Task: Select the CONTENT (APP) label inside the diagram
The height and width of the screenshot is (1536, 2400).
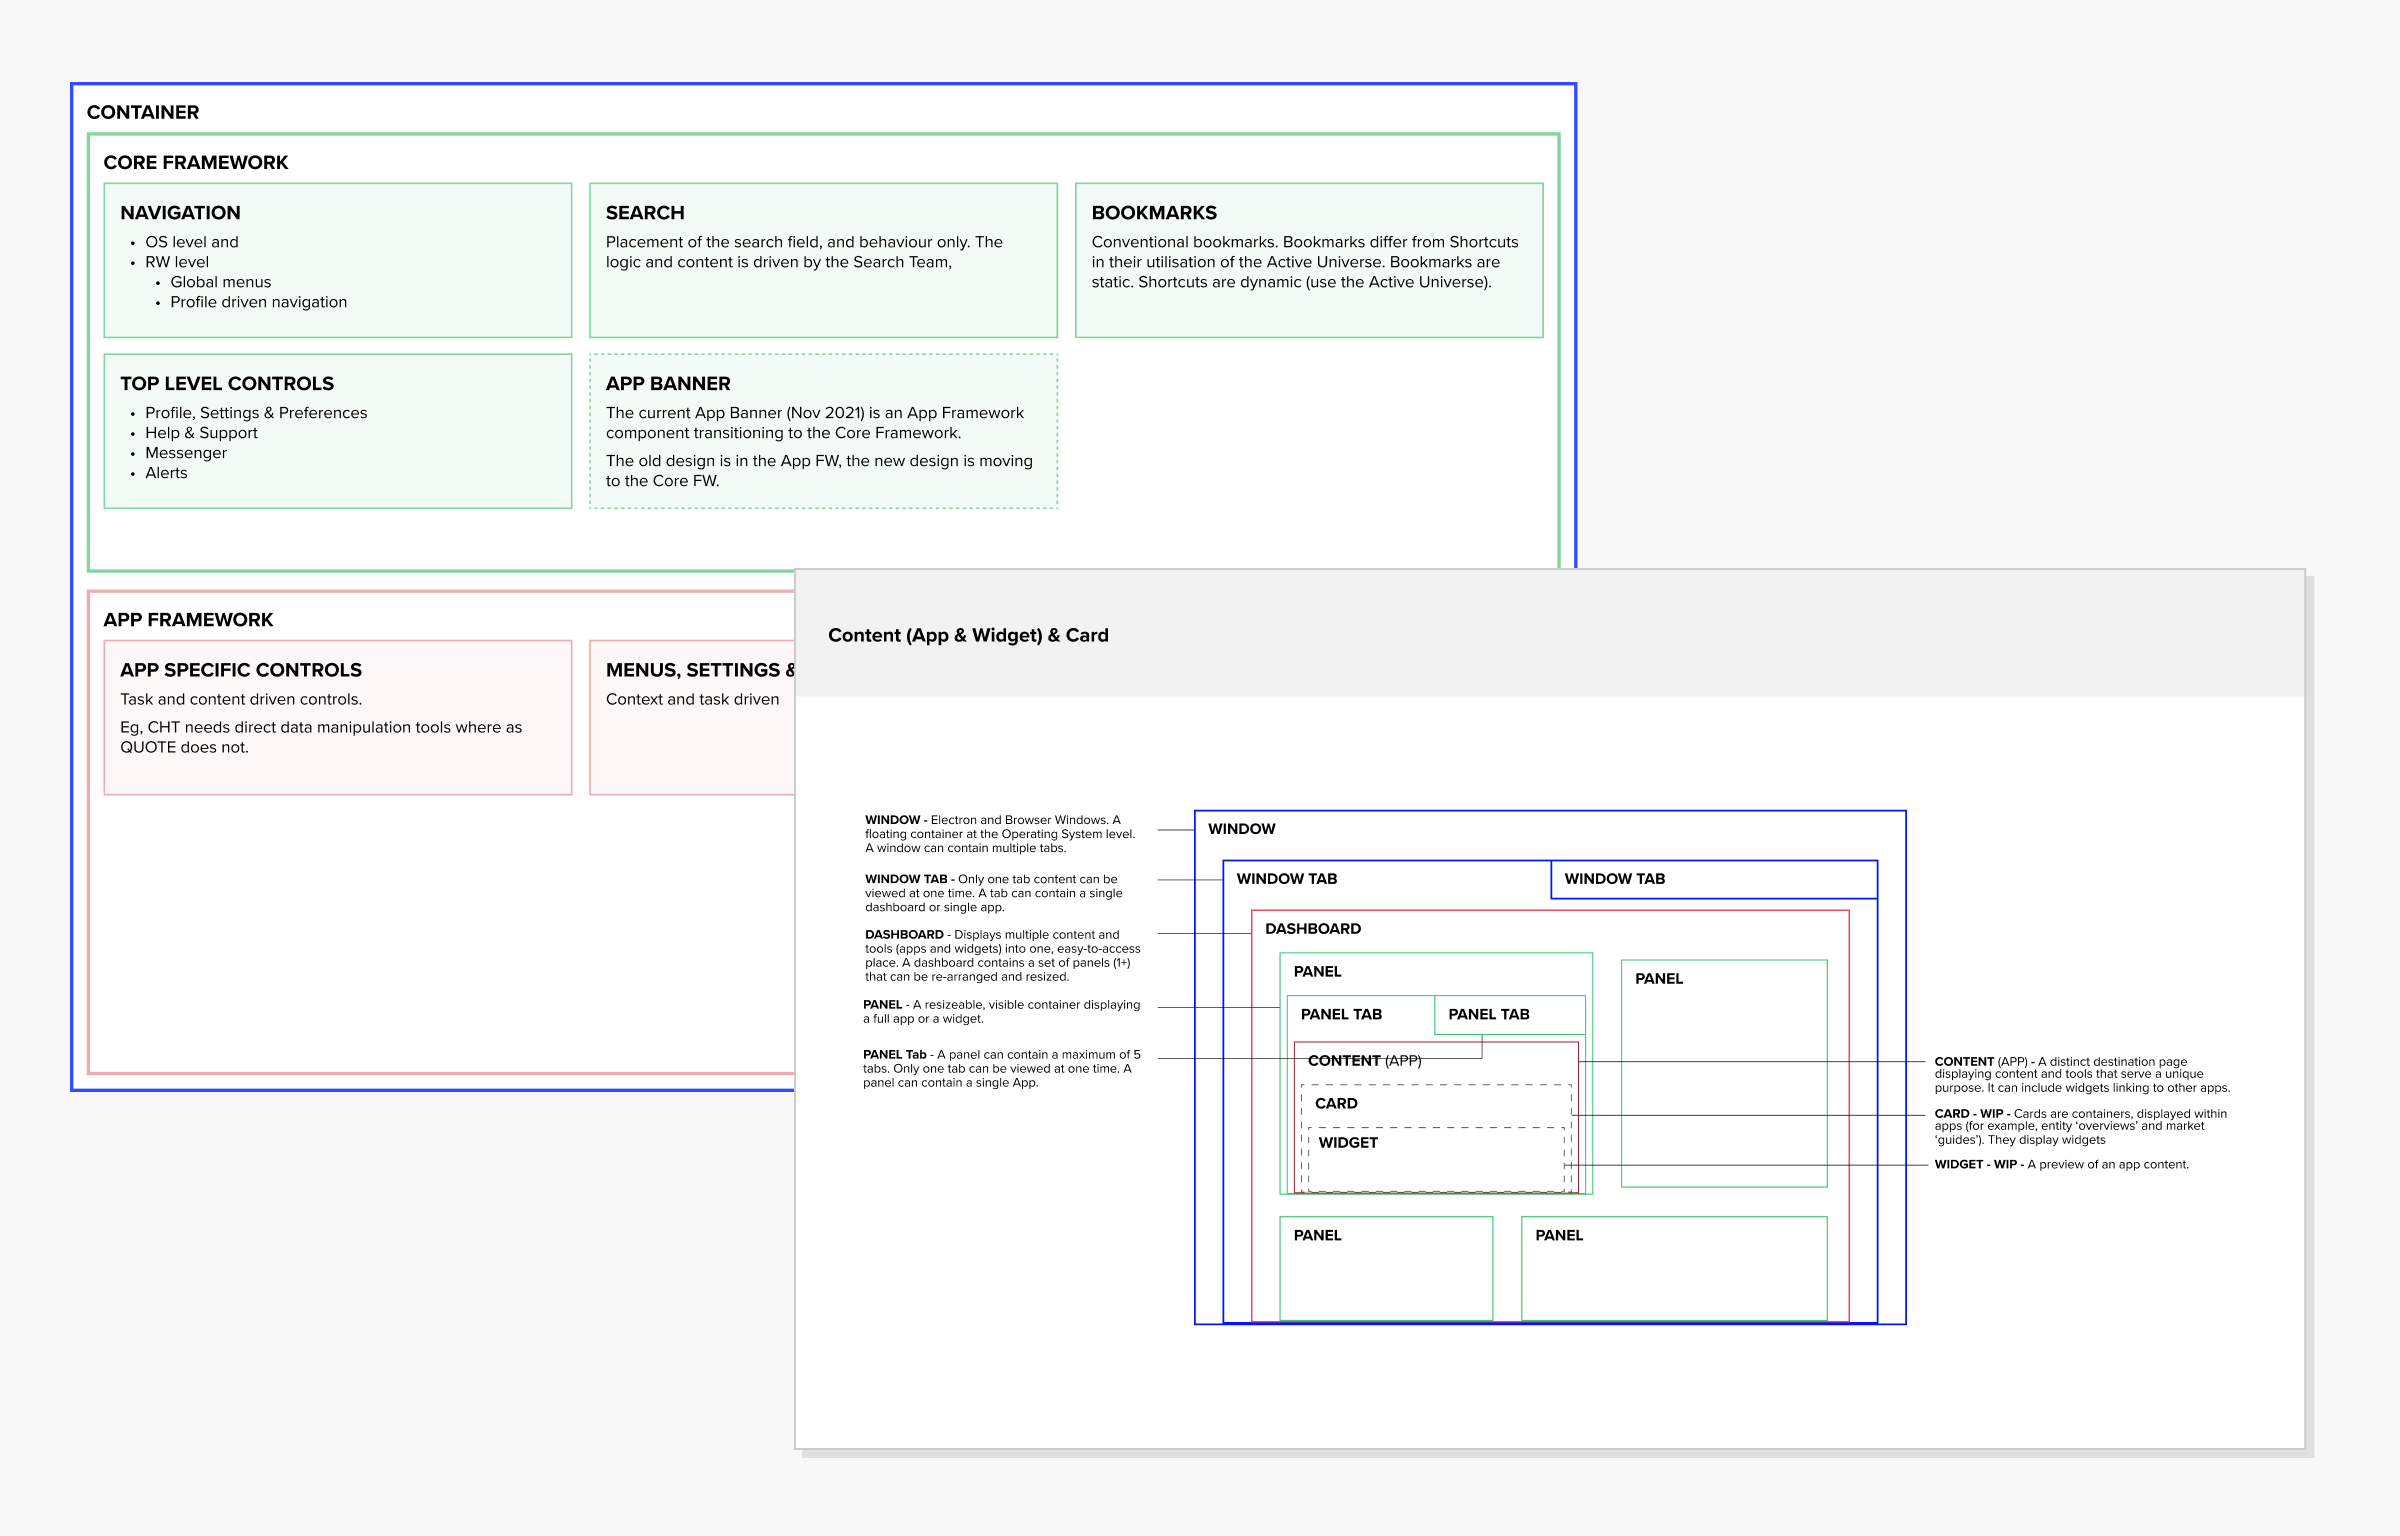Action: pyautogui.click(x=1364, y=1061)
